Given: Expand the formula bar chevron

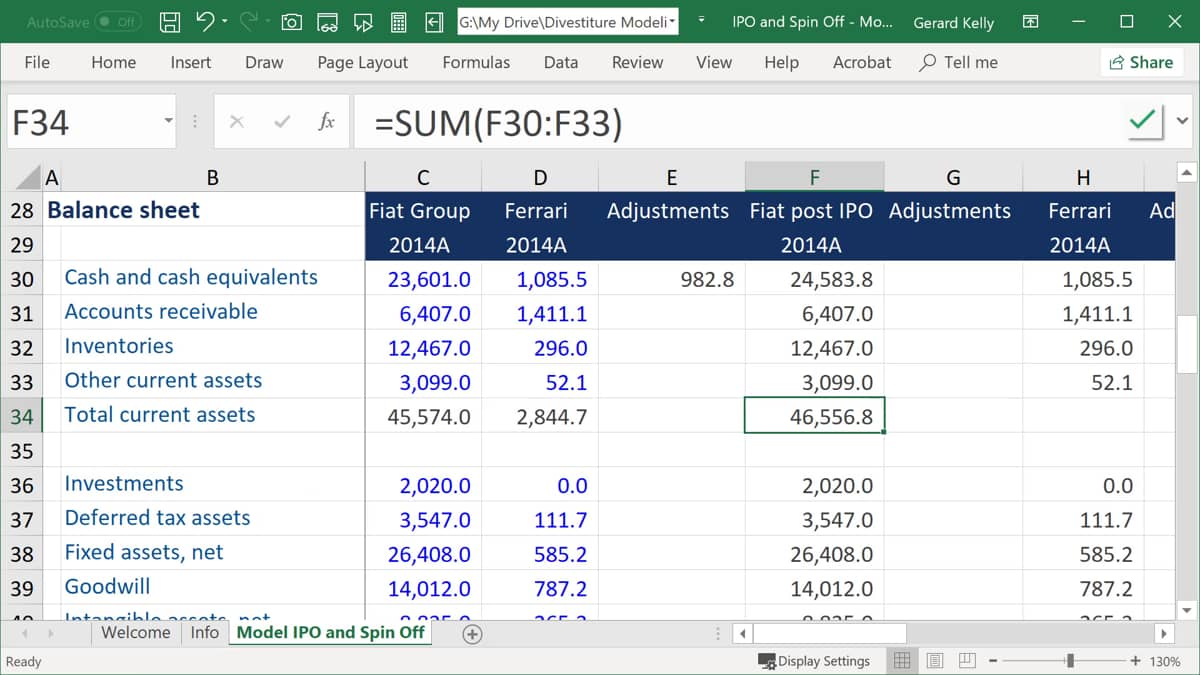Looking at the screenshot, I should pos(1183,121).
